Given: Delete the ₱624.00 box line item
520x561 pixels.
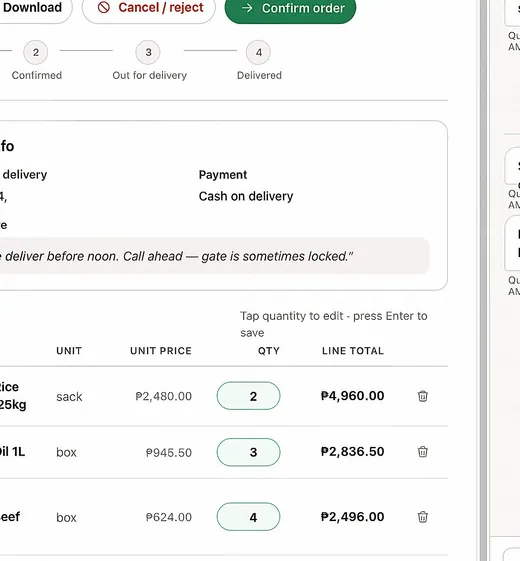Looking at the screenshot, I should [422, 517].
